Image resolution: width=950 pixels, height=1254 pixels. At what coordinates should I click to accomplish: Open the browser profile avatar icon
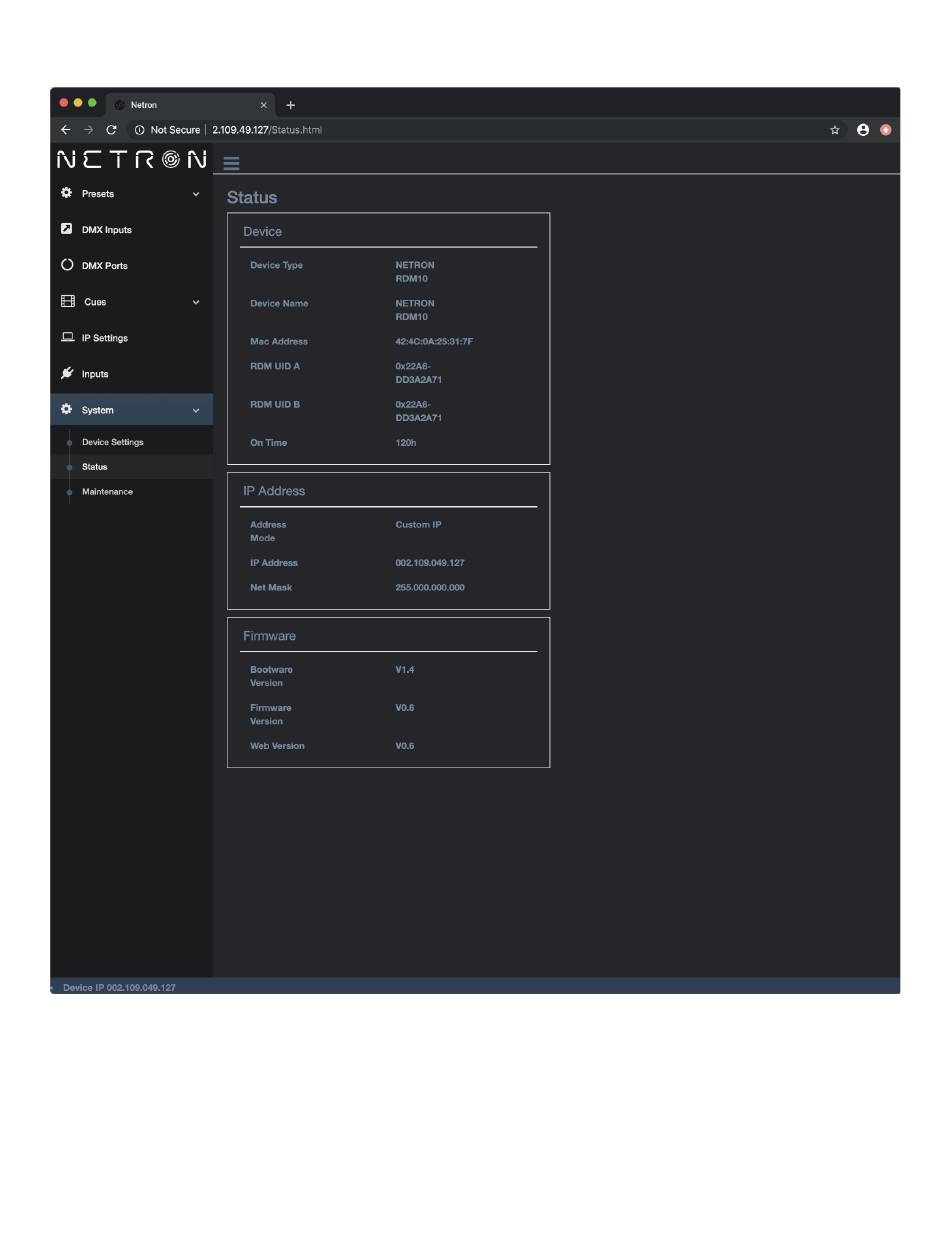coord(863,130)
